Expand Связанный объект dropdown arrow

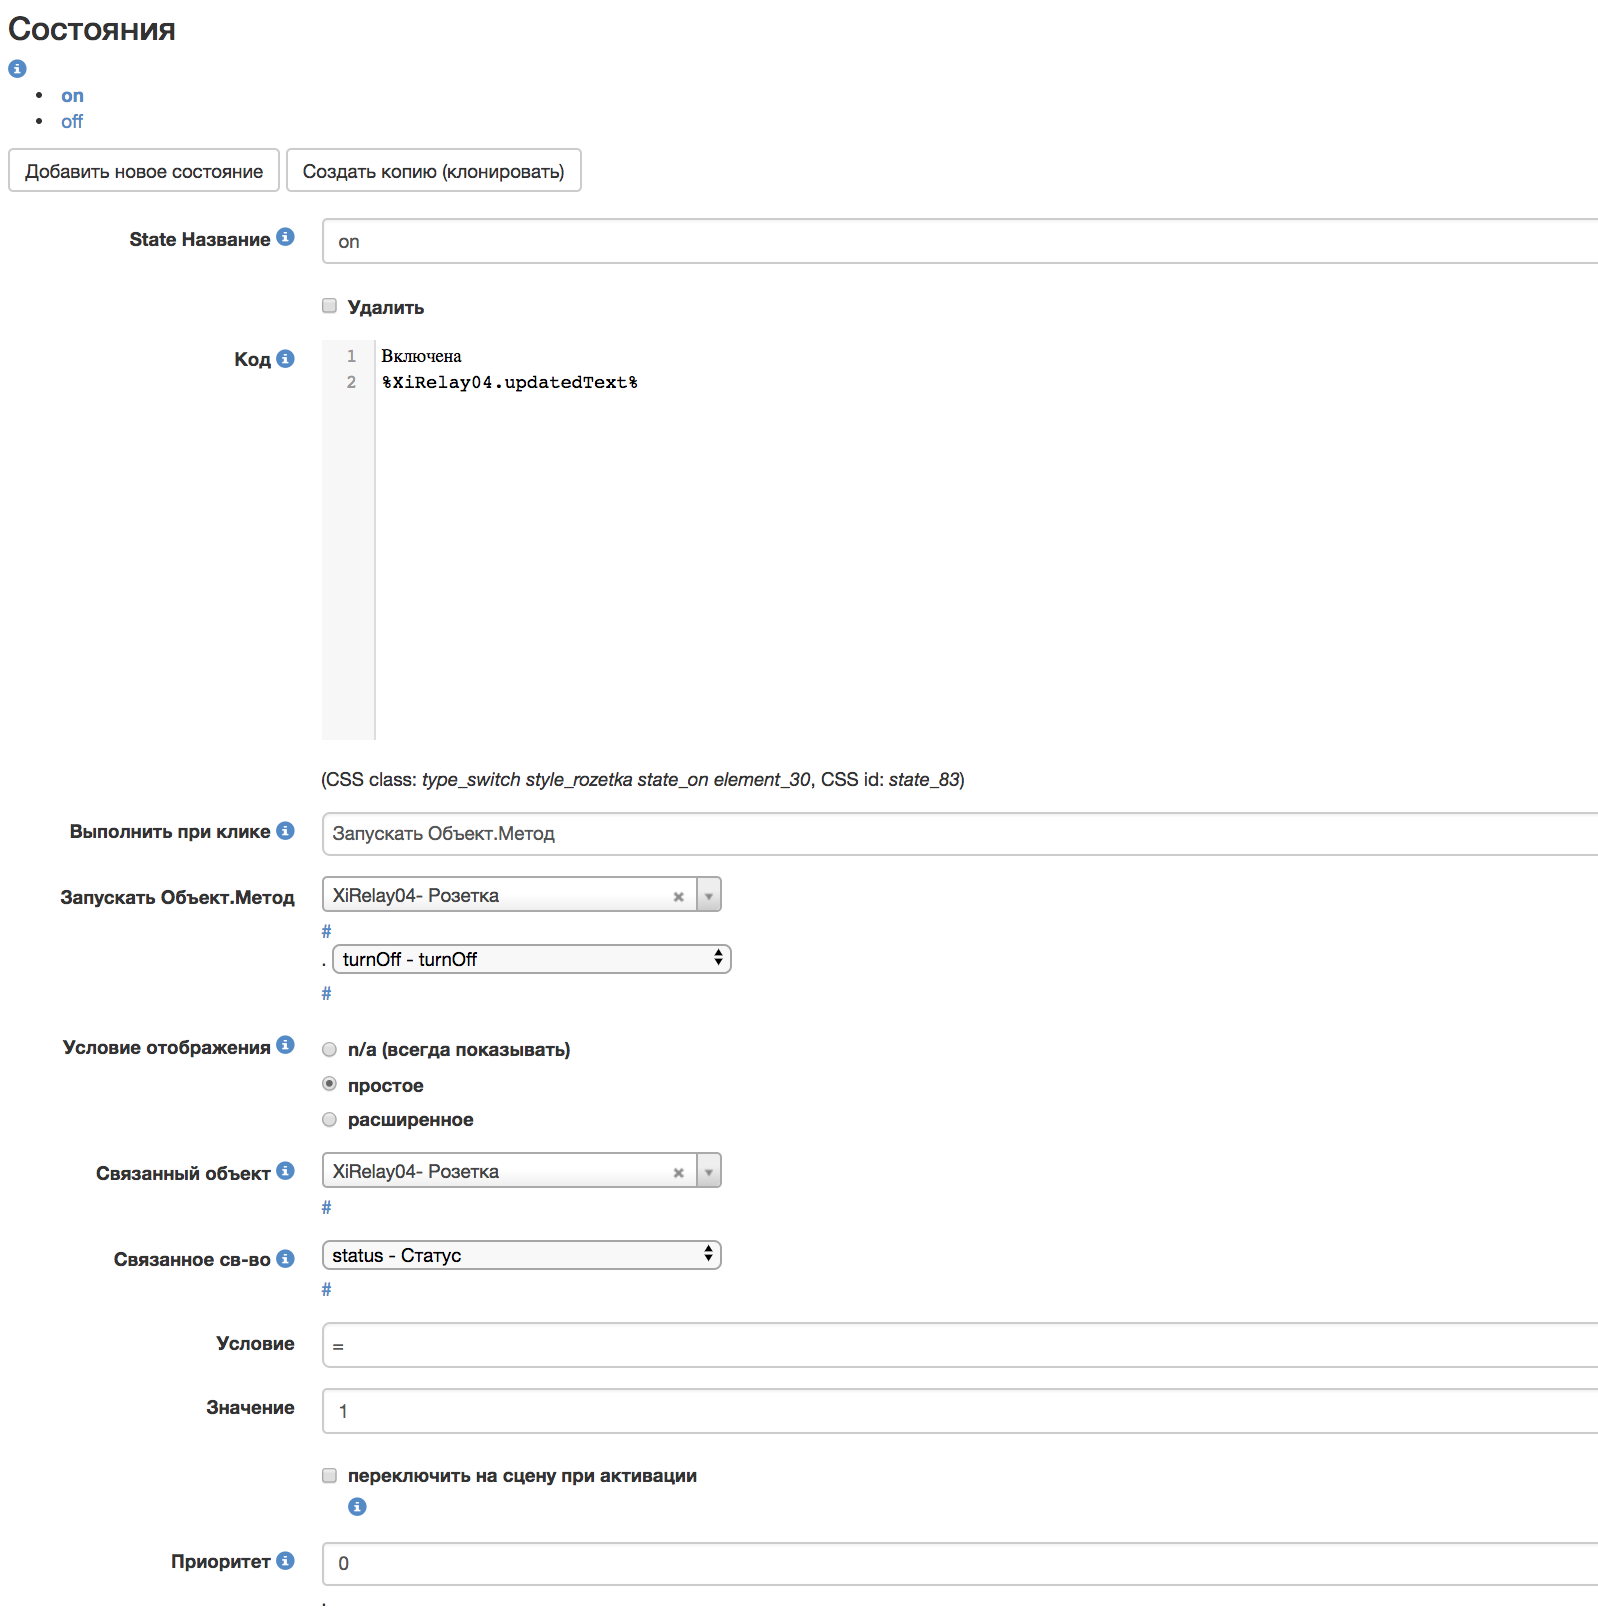point(709,1171)
